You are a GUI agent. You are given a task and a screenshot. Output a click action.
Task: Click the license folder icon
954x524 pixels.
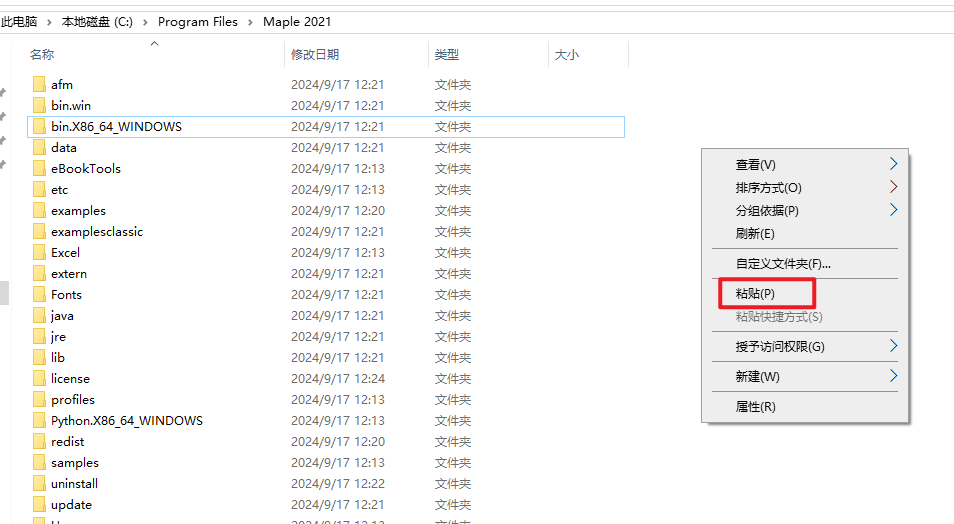click(x=40, y=378)
